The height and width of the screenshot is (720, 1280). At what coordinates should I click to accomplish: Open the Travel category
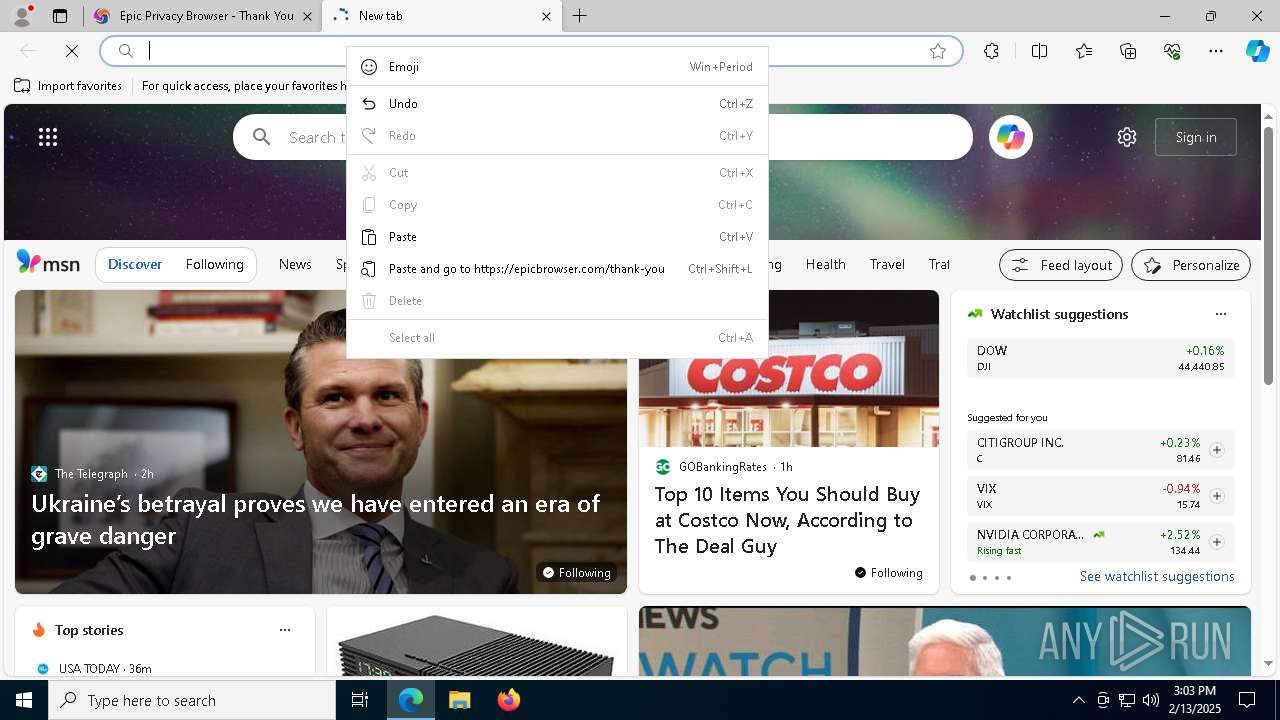coord(887,265)
